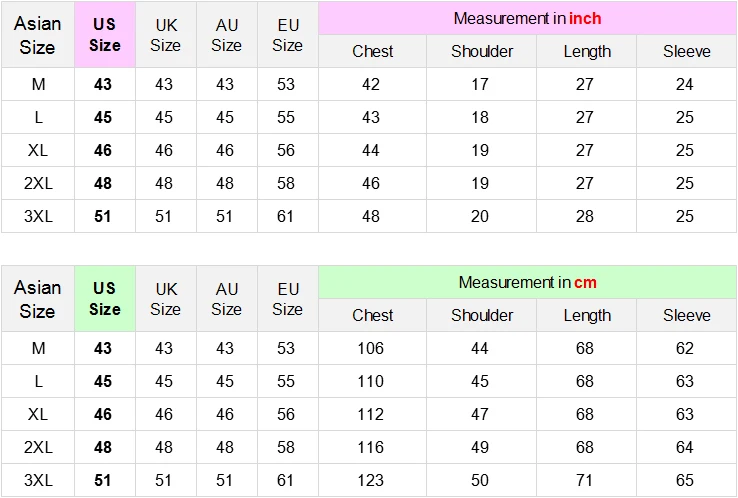The height and width of the screenshot is (498, 738).
Task: Click the pink US Size header cell
Action: pos(105,34)
